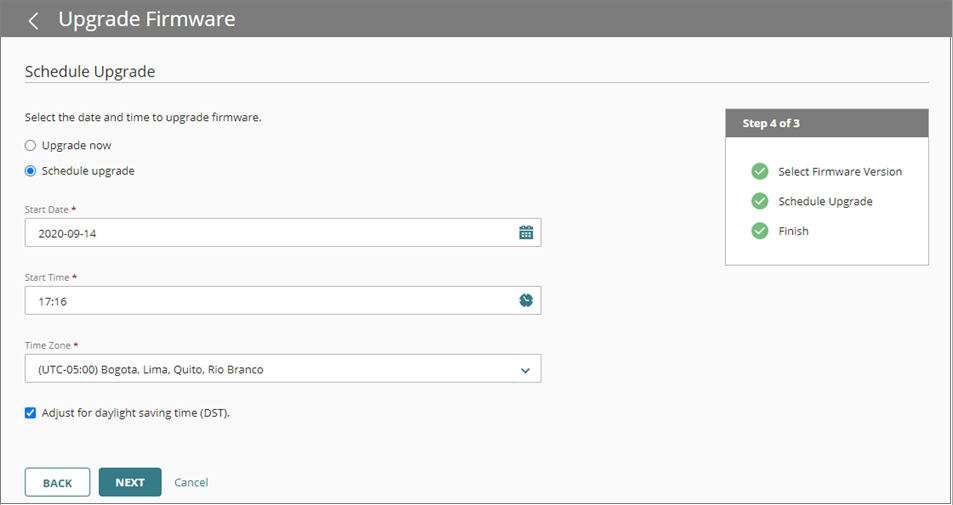Screen dimensions: 953x505
Task: Click the Cancel link
Action: (191, 483)
